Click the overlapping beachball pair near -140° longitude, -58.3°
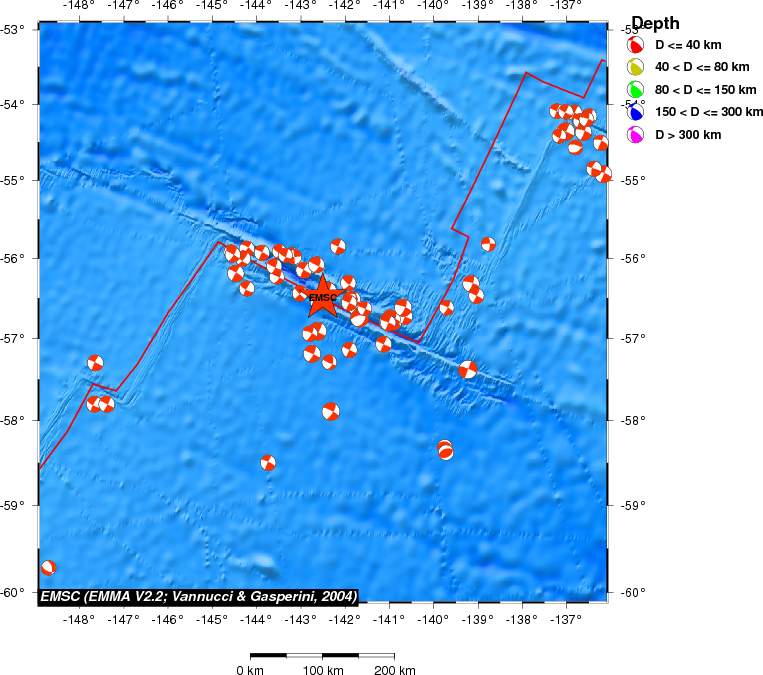This screenshot has width=763, height=675. coord(445,450)
